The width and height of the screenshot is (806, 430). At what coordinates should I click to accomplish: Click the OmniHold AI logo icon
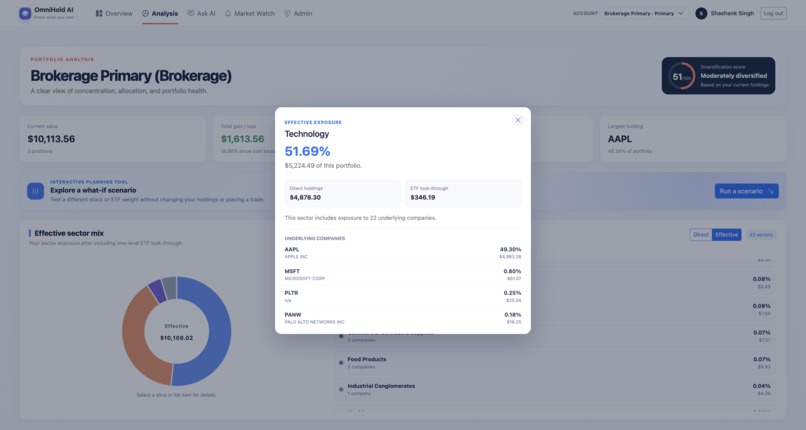click(25, 13)
